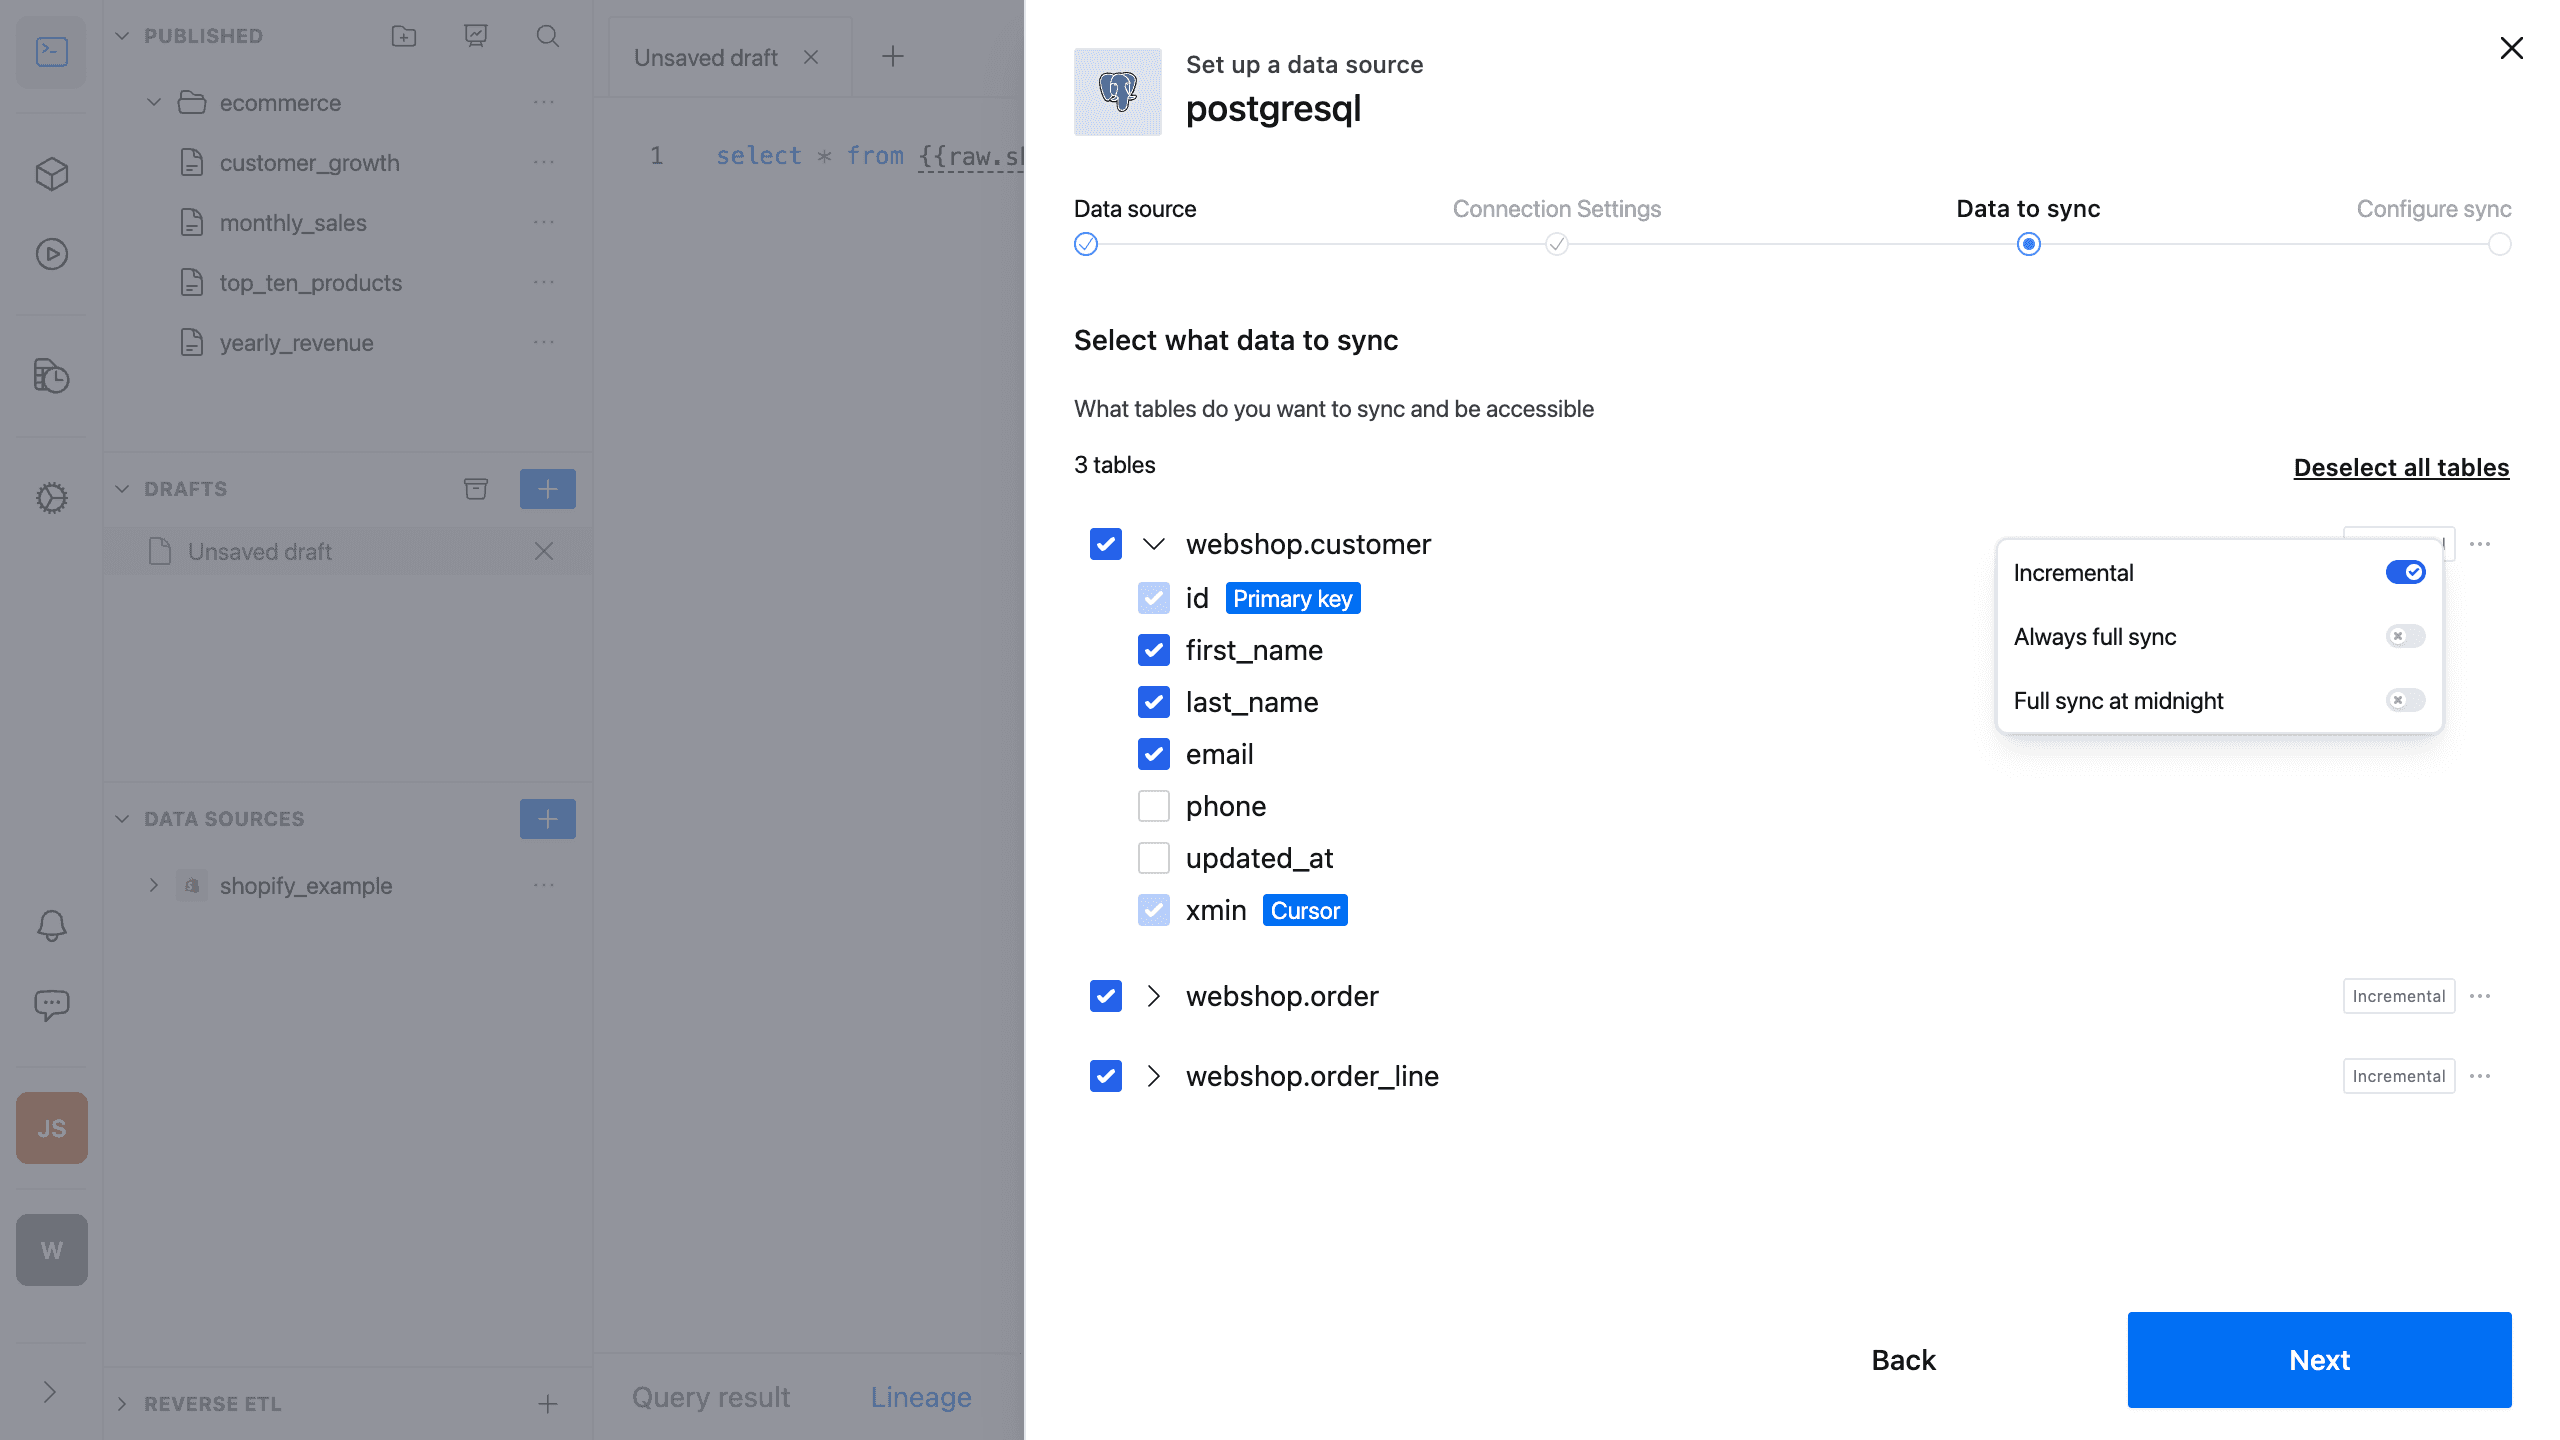Viewport: 2560px width, 1440px height.
Task: Expand the webshop.order_line table
Action: pos(1155,1076)
